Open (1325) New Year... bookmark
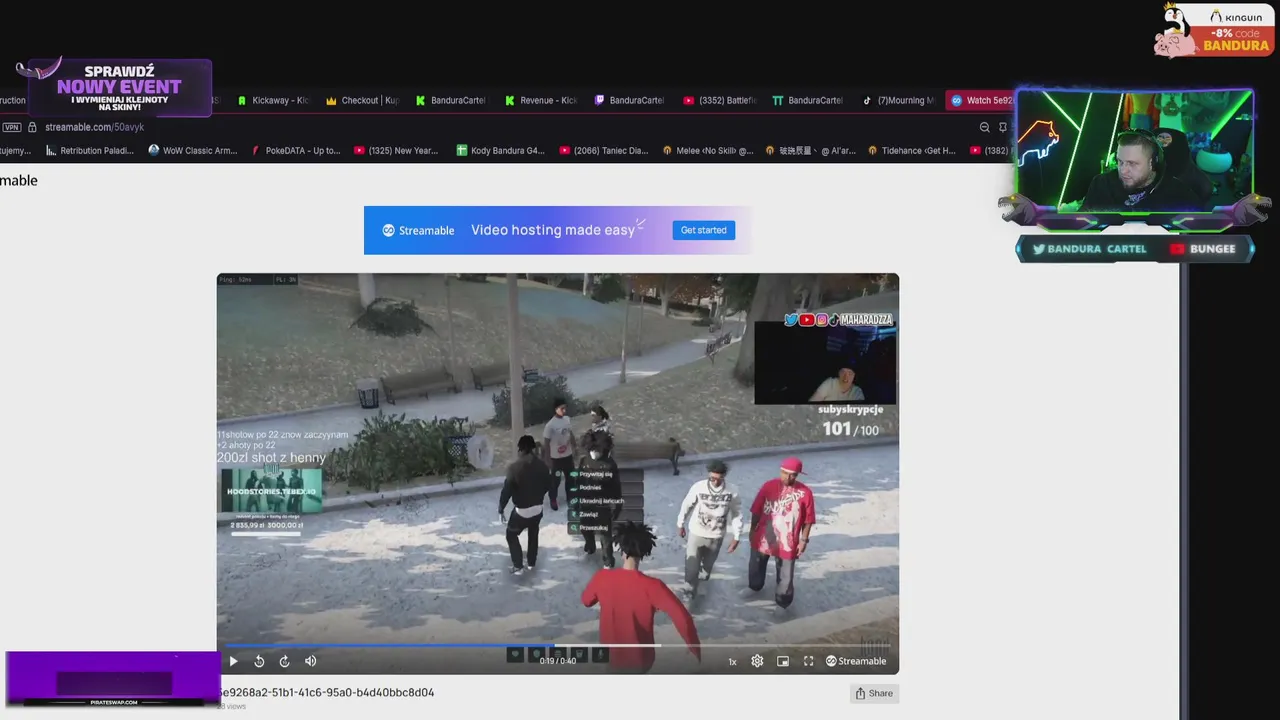Image resolution: width=1280 pixels, height=720 pixels. tap(396, 151)
